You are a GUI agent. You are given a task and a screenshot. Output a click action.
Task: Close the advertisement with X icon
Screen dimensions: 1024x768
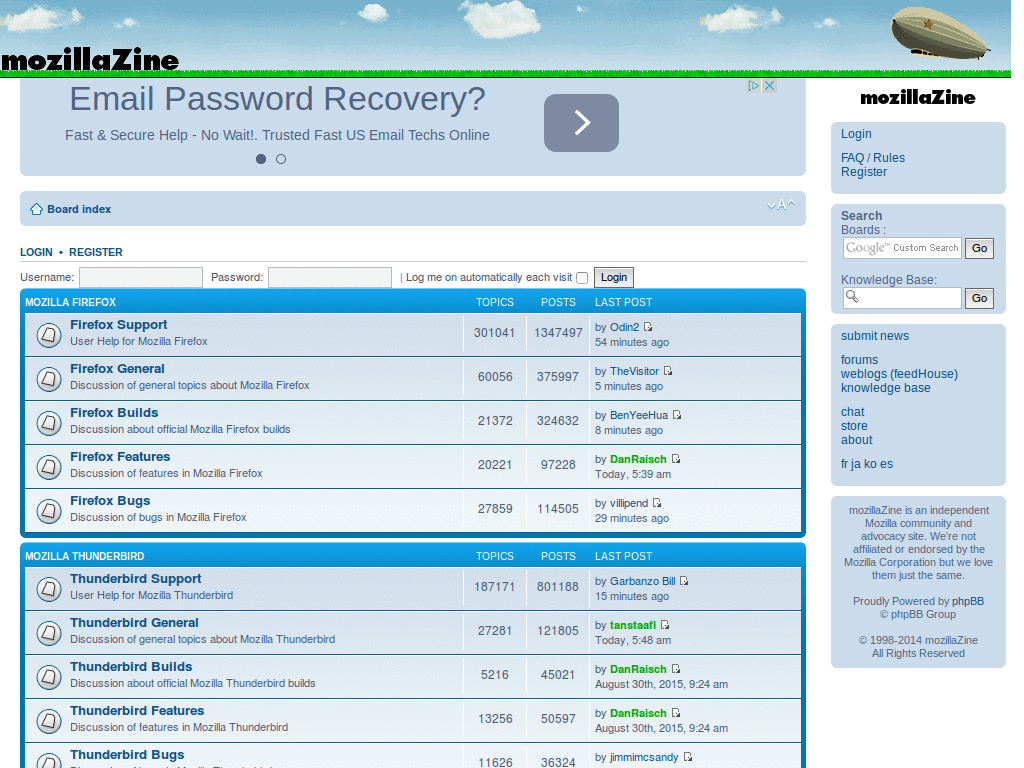pyautogui.click(x=770, y=86)
